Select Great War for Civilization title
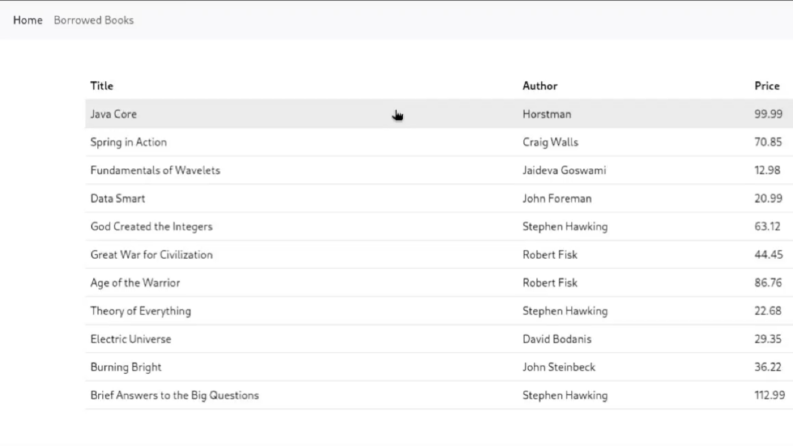793x446 pixels. tap(151, 255)
